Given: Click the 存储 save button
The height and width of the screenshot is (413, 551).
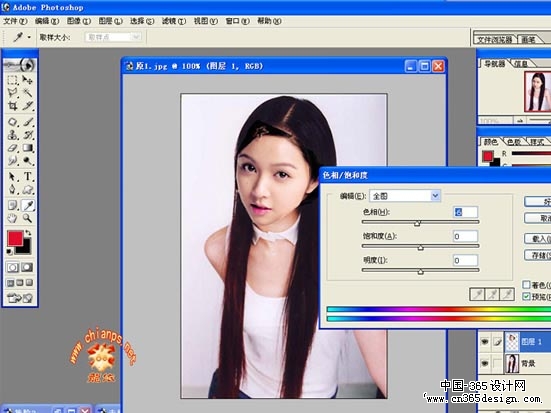Looking at the screenshot, I should pyautogui.click(x=538, y=255).
